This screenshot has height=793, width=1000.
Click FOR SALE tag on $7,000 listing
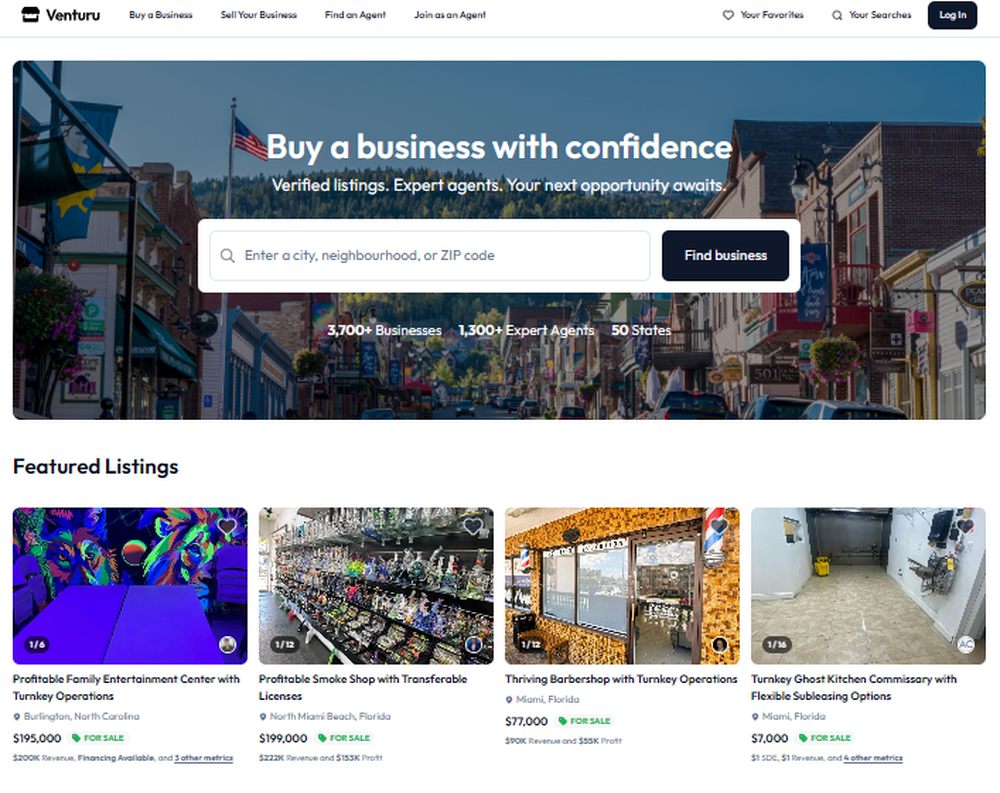point(825,738)
